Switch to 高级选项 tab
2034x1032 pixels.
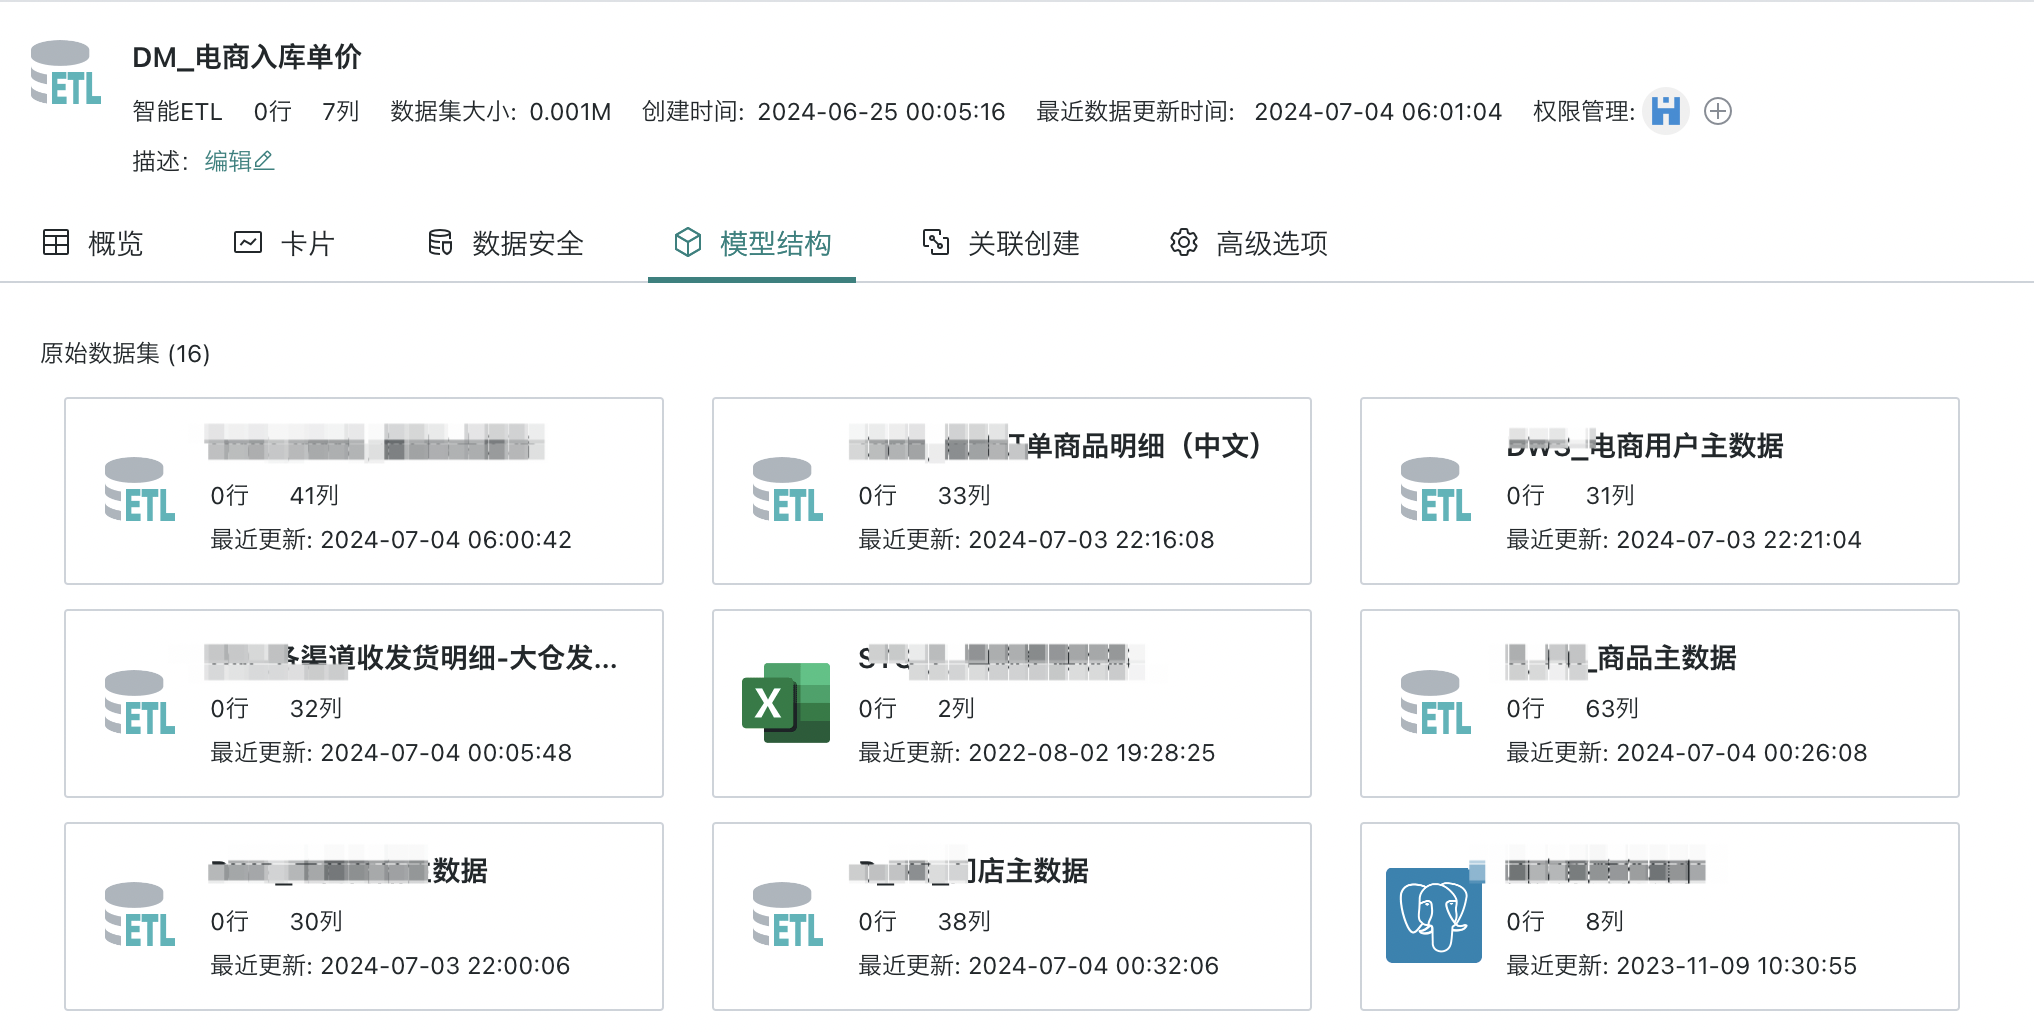pos(1248,243)
